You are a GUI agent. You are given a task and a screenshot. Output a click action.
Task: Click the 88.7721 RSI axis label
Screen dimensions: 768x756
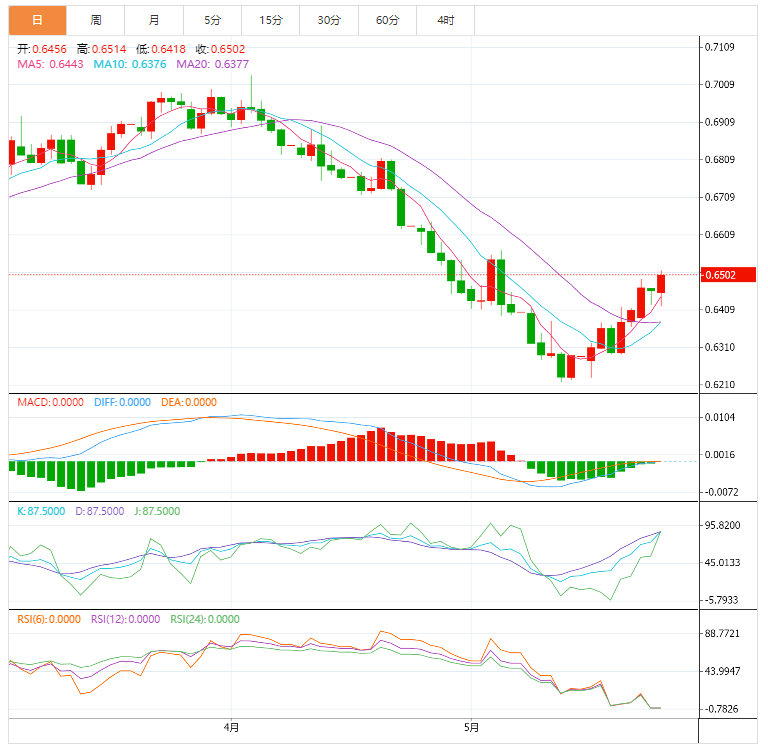[x=722, y=634]
